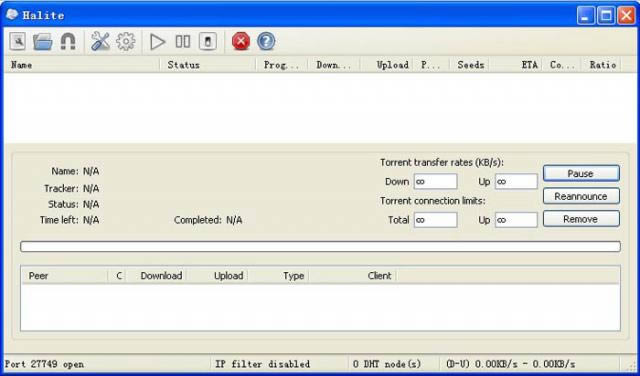This screenshot has height=376, width=640.
Task: Sort torrents by the Status column
Action: [208, 65]
